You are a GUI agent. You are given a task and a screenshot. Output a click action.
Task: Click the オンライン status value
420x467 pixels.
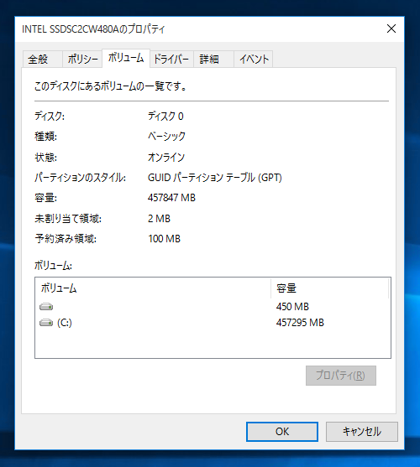(166, 157)
